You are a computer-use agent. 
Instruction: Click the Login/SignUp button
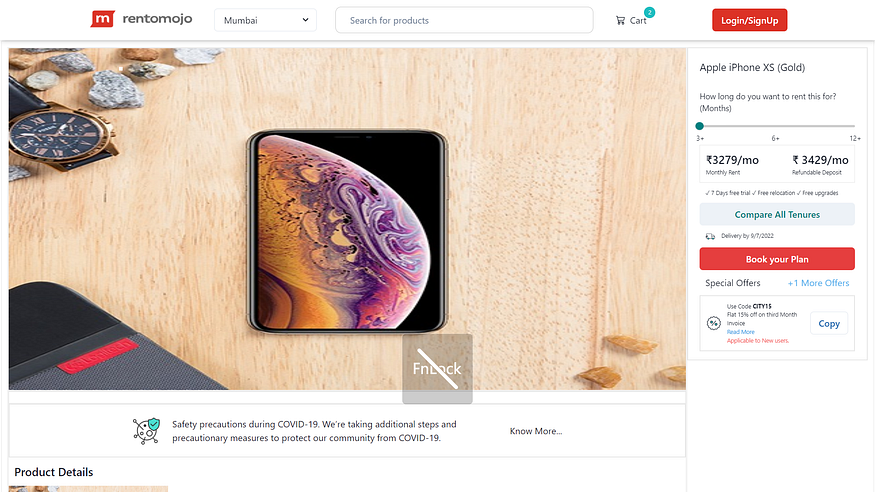coord(749,20)
